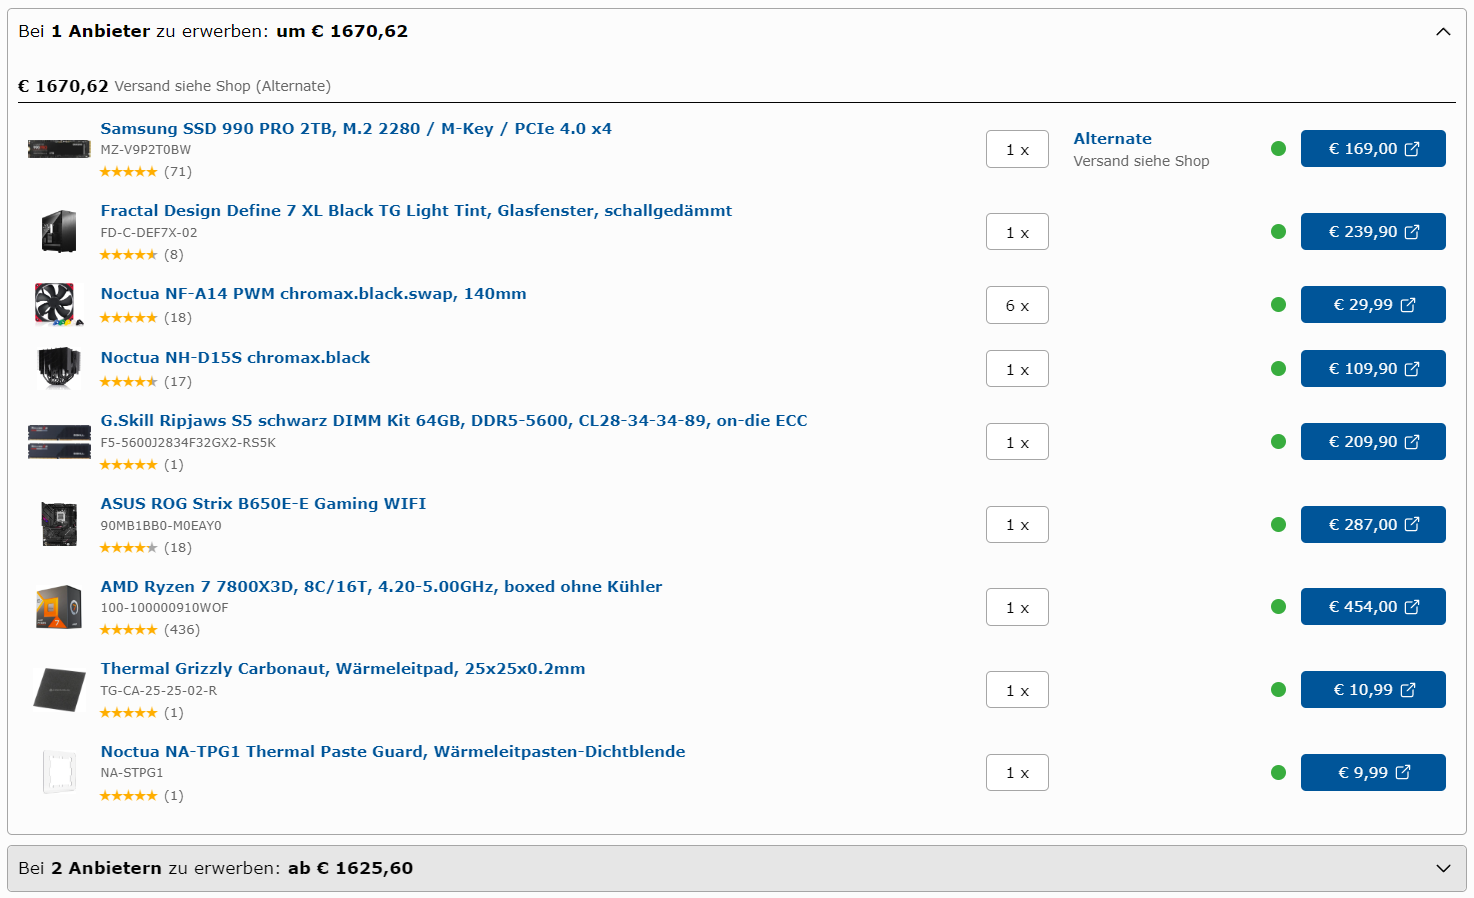This screenshot has width=1474, height=898.
Task: Click the ASUS ROG Strix motherboard thumbnail
Action: click(59, 524)
